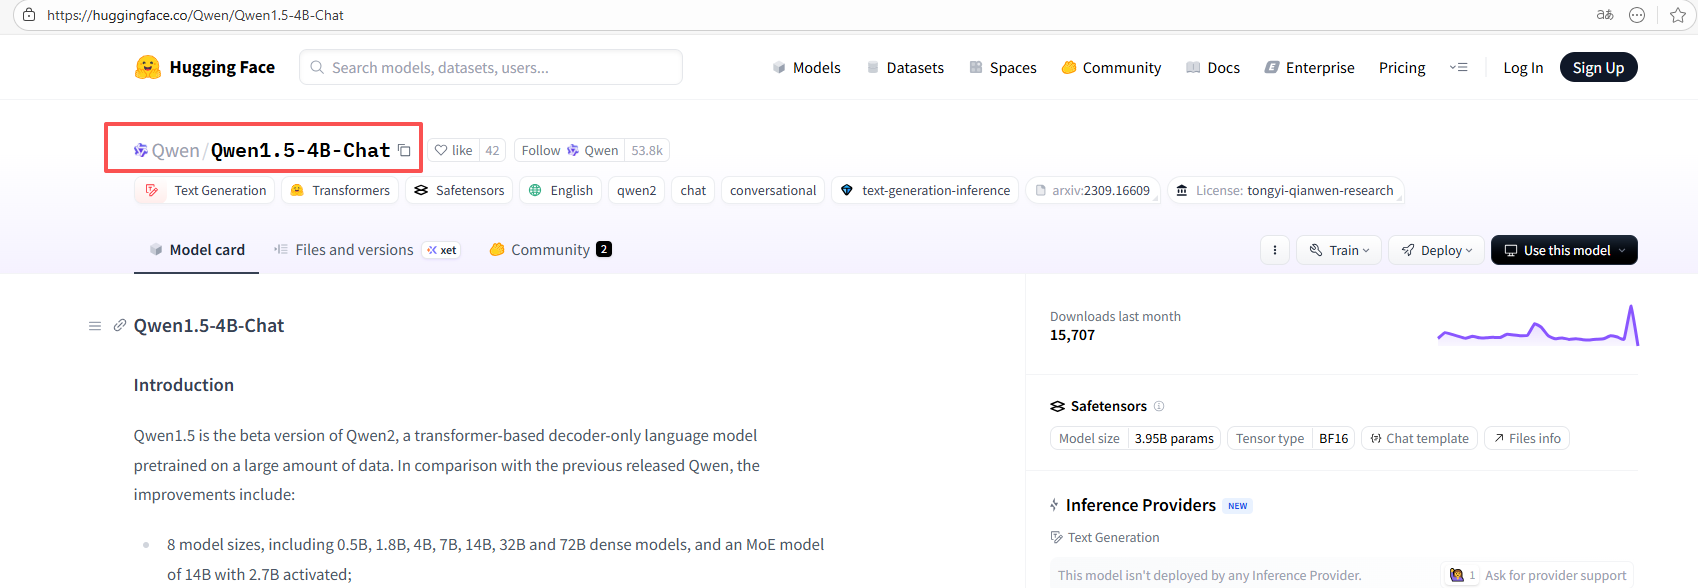Click the Introduction heading

pyautogui.click(x=184, y=385)
